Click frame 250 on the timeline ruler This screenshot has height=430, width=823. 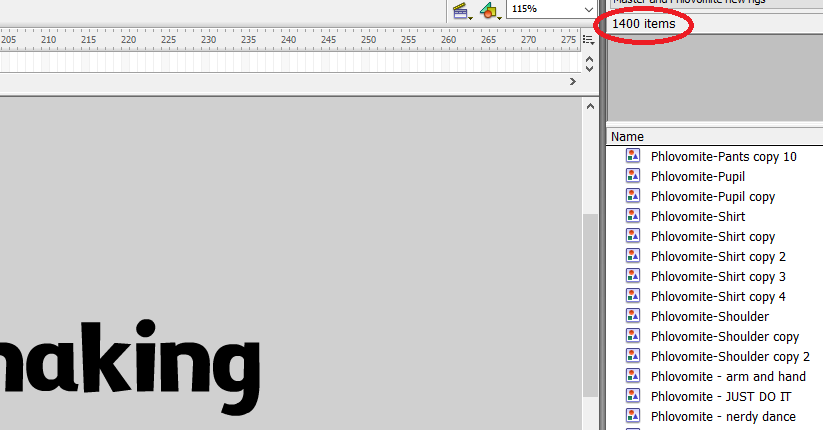368,40
